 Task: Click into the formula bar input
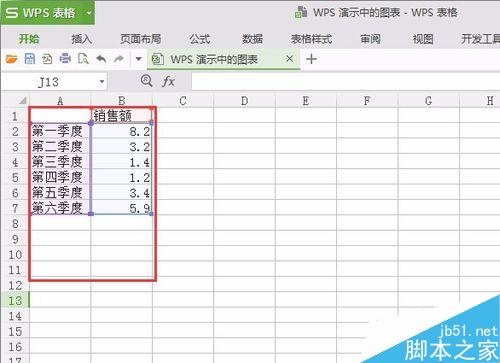coord(345,81)
